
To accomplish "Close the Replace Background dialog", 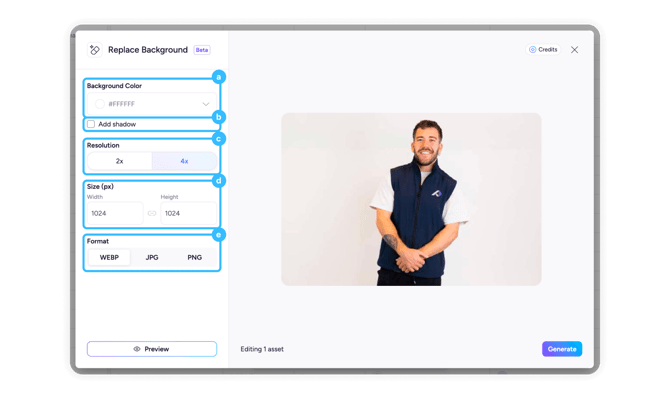I will point(574,50).
